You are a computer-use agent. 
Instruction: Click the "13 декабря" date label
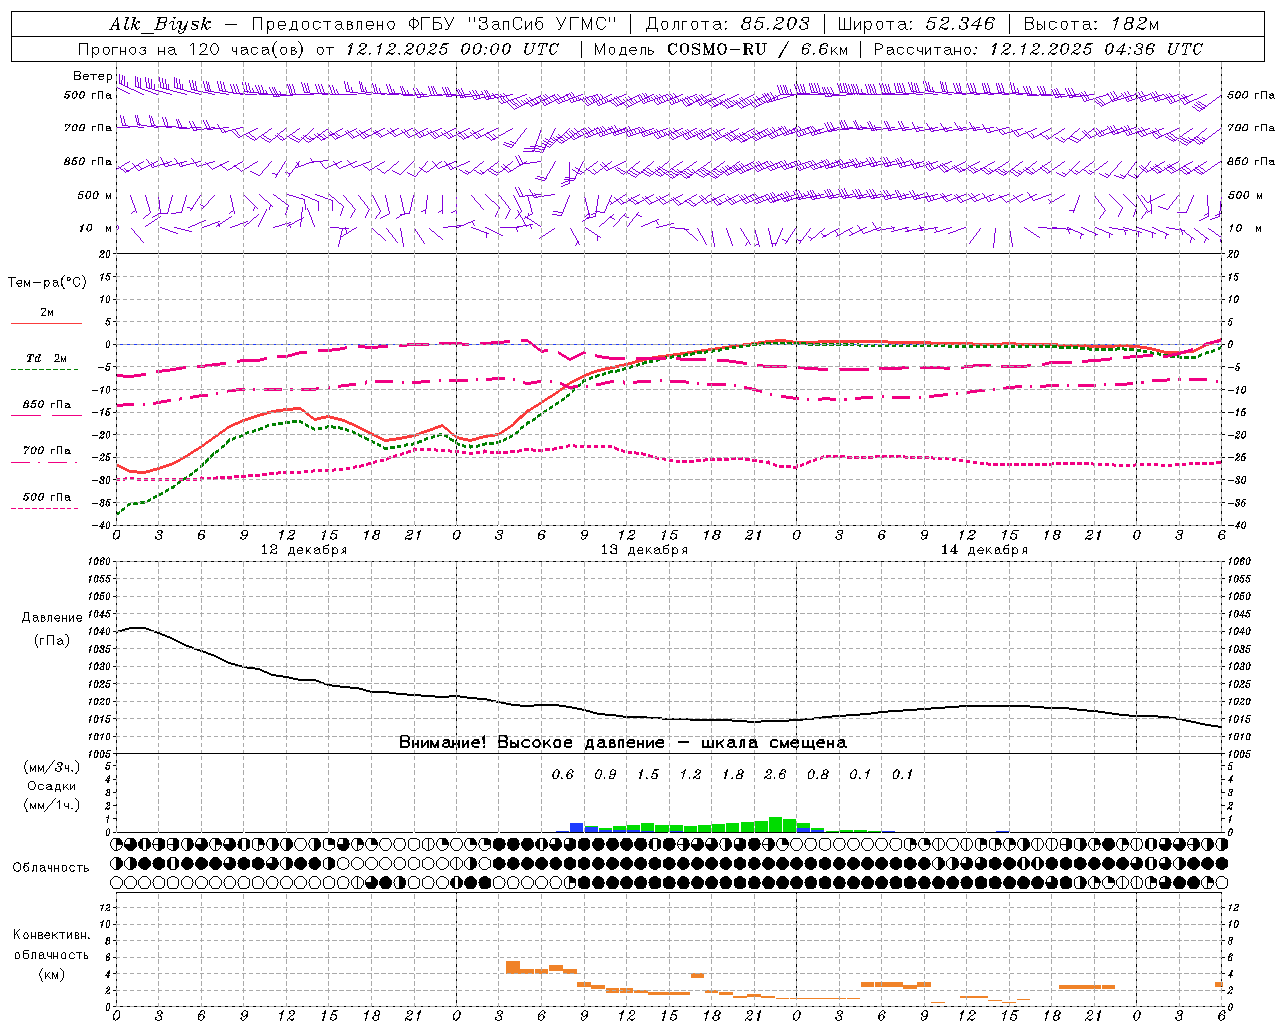644,550
